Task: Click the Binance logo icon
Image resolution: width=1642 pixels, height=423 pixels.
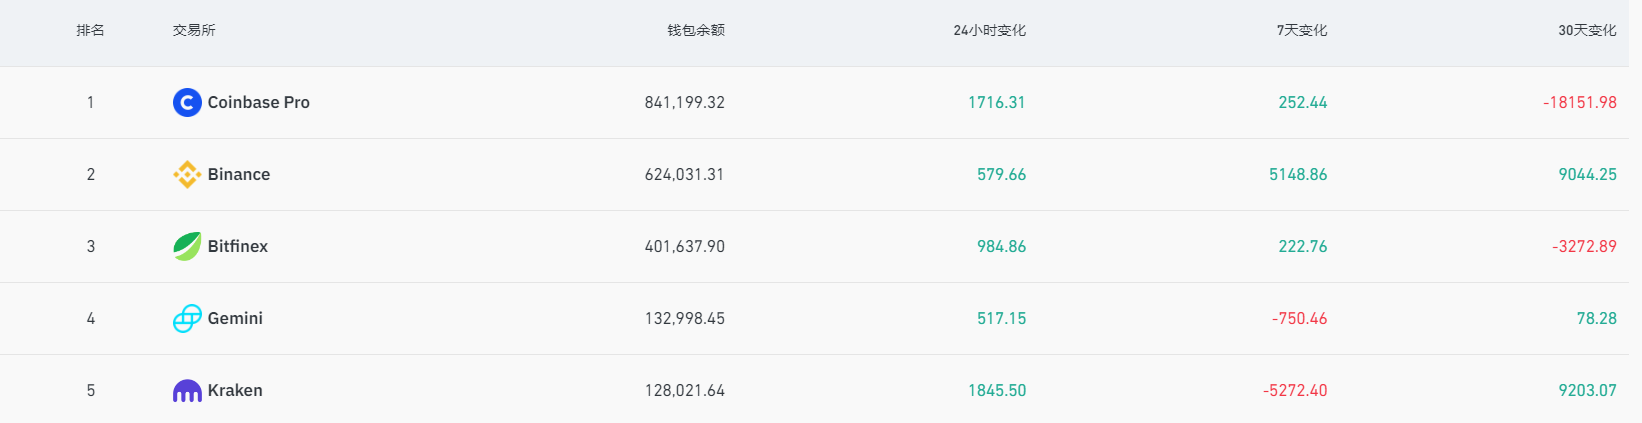Action: coord(187,174)
